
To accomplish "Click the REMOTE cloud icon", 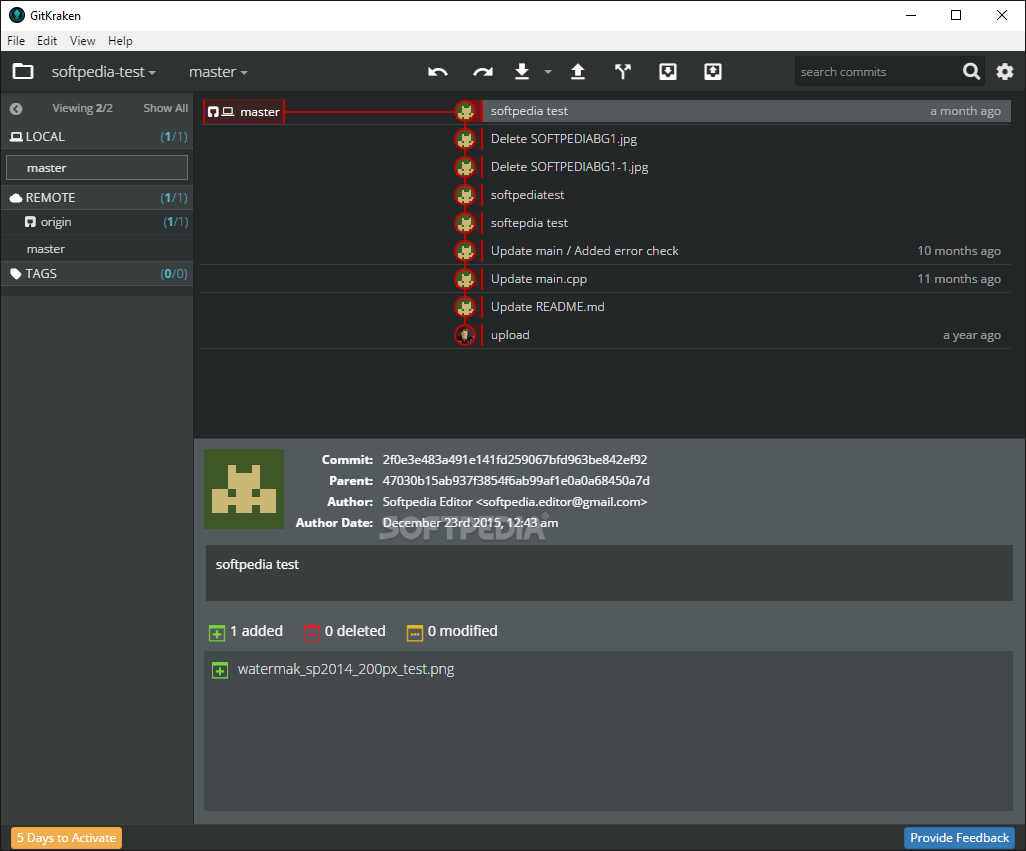I will 16,198.
